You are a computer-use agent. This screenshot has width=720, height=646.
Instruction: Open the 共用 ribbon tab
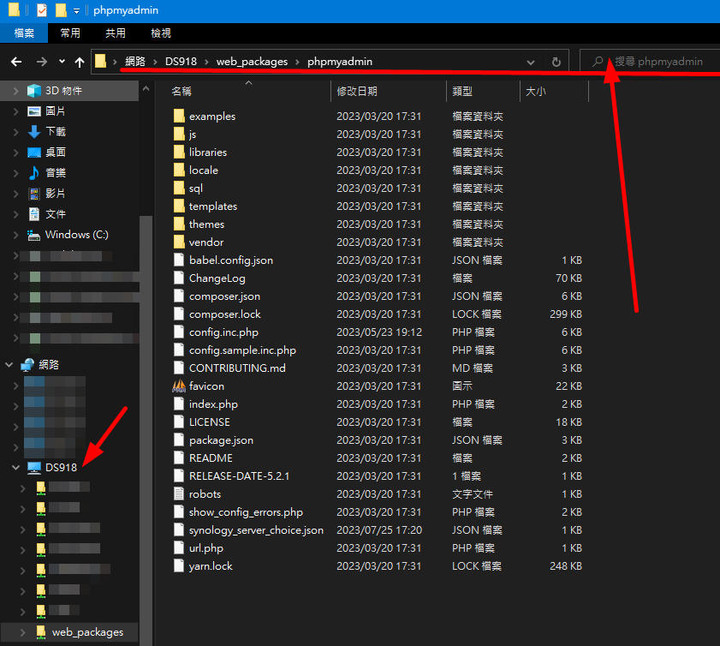(x=115, y=33)
